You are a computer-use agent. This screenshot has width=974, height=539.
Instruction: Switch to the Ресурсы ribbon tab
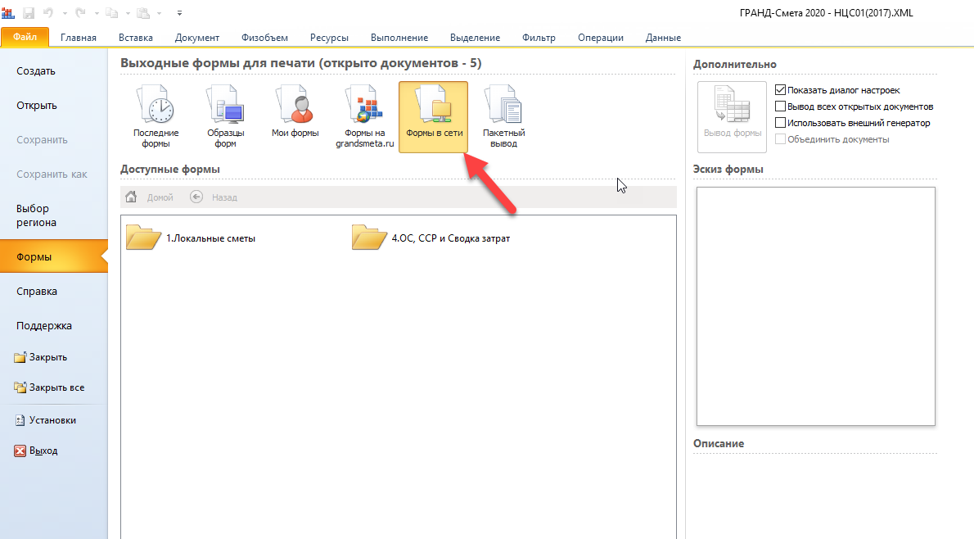(x=329, y=37)
